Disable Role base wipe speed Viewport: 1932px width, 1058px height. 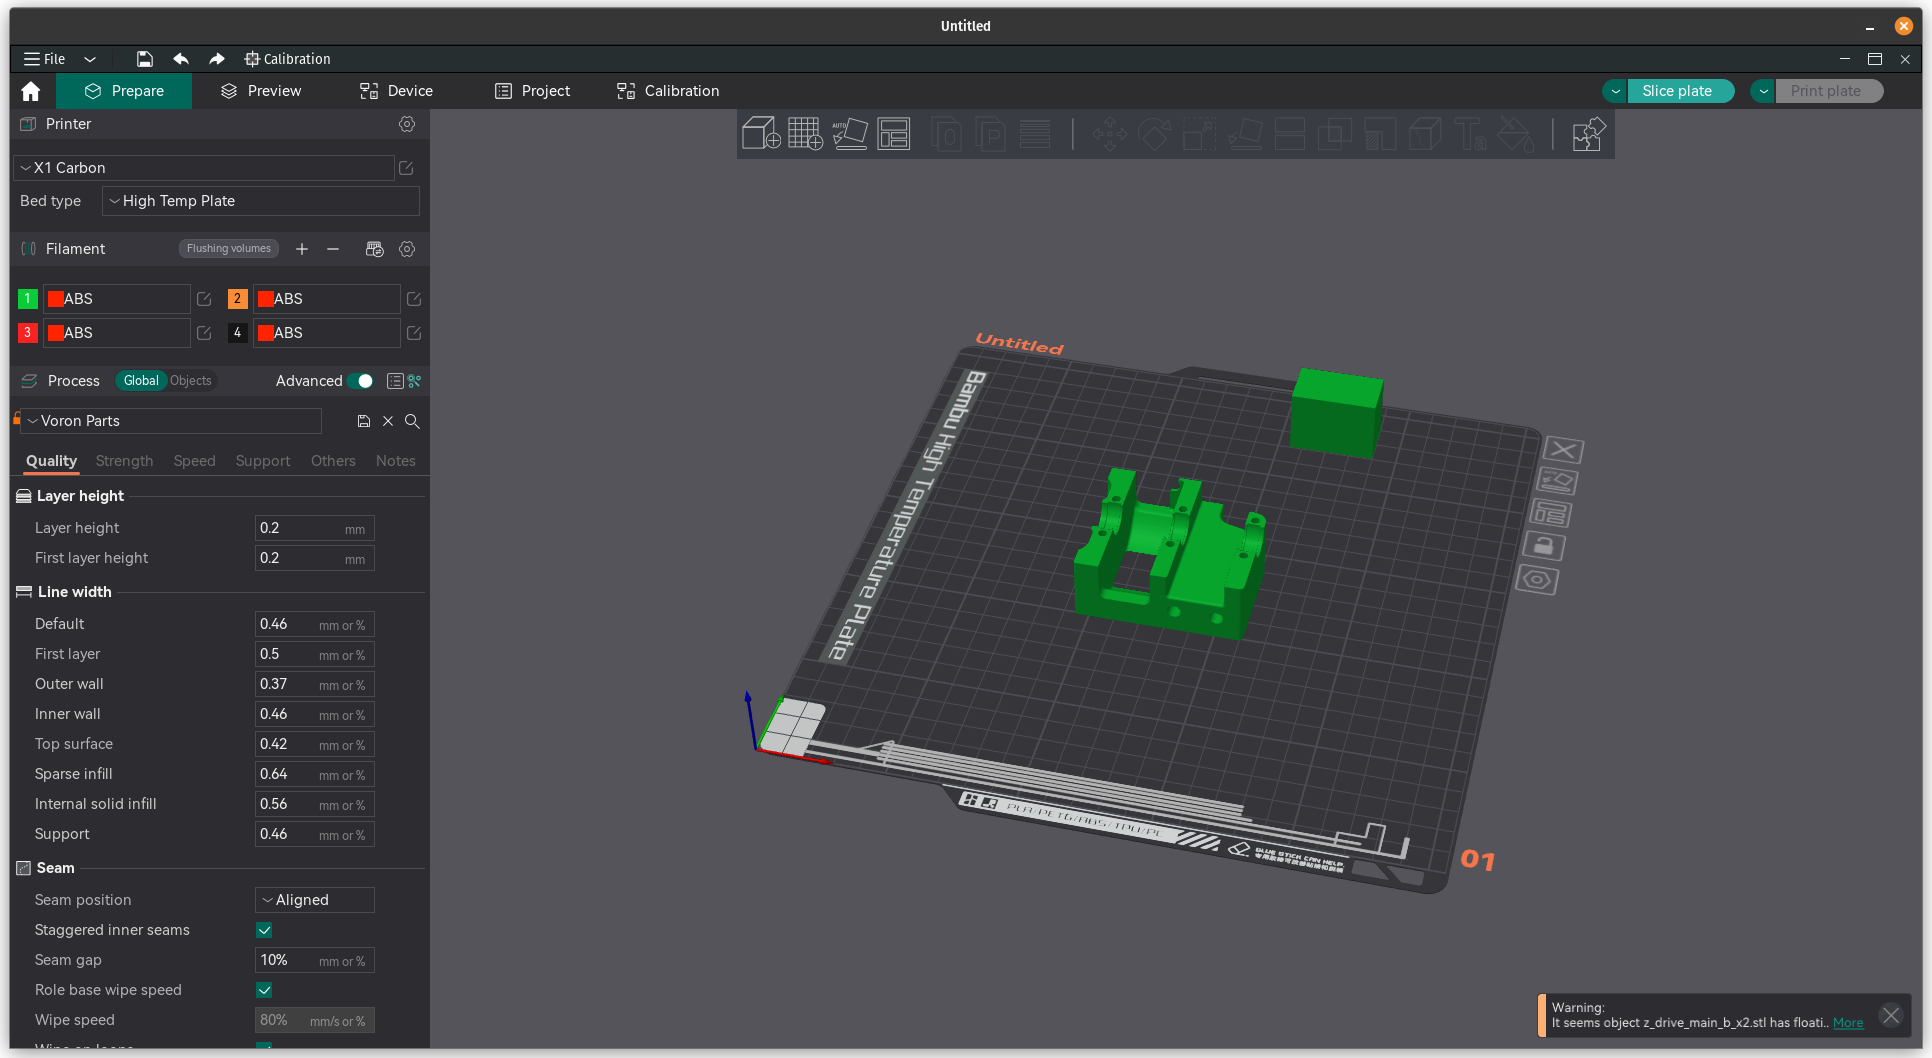point(264,990)
